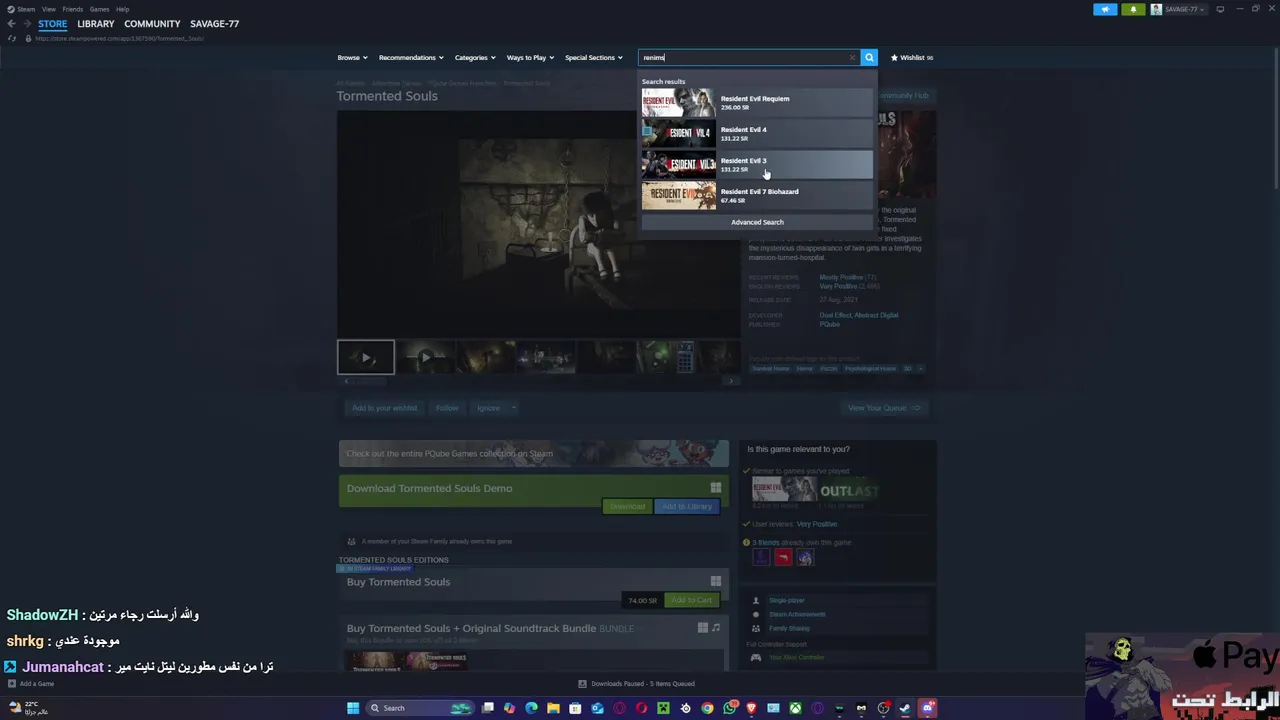Select Resident Evil 7 Biohazard search result
This screenshot has height=720, width=1280.
point(757,195)
